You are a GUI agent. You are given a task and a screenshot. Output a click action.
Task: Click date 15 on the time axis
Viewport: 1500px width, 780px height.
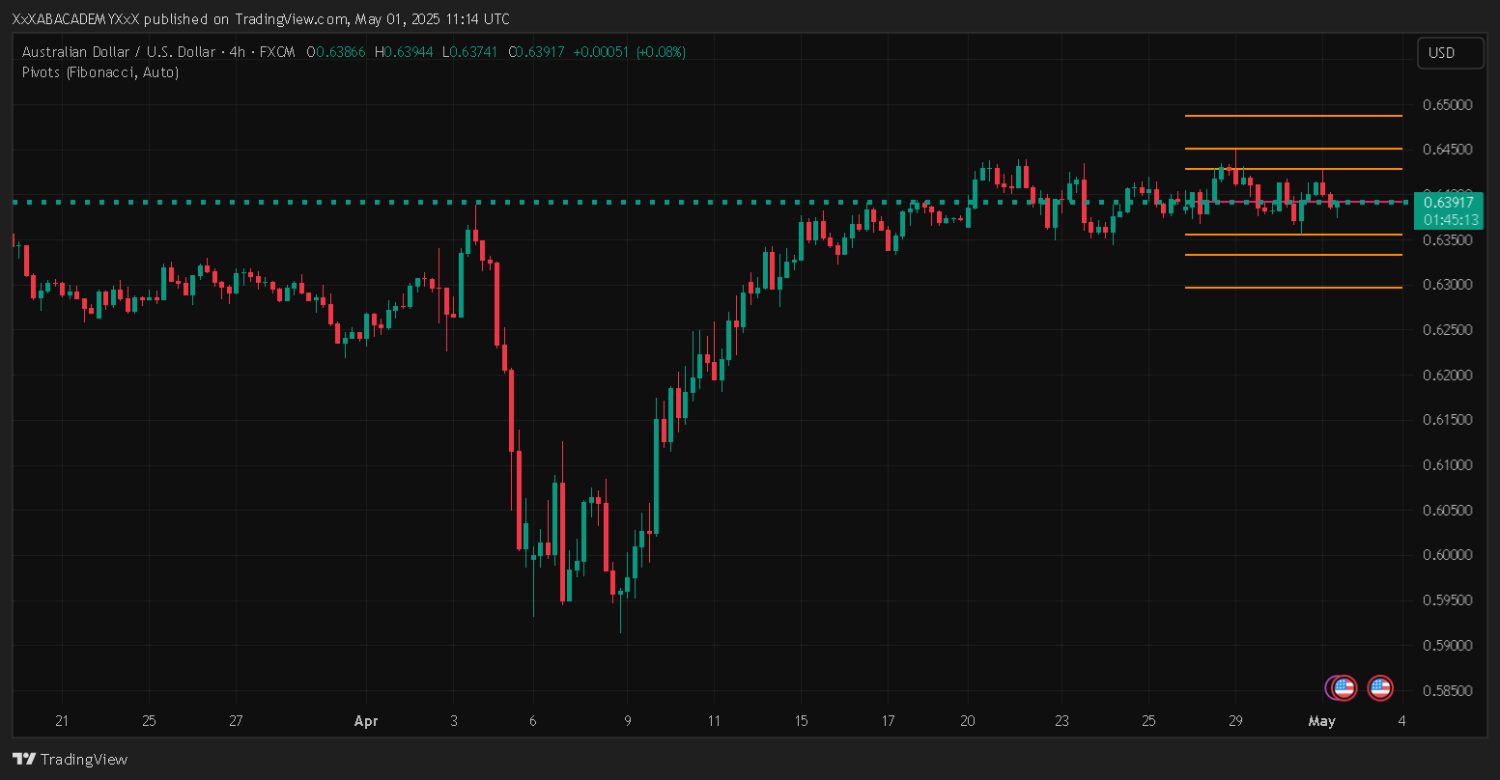(x=801, y=721)
